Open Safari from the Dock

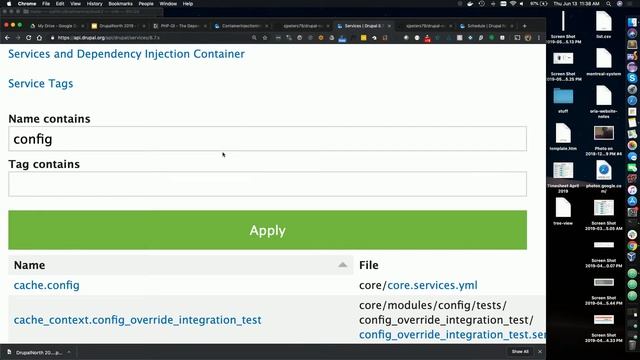click(632, 100)
